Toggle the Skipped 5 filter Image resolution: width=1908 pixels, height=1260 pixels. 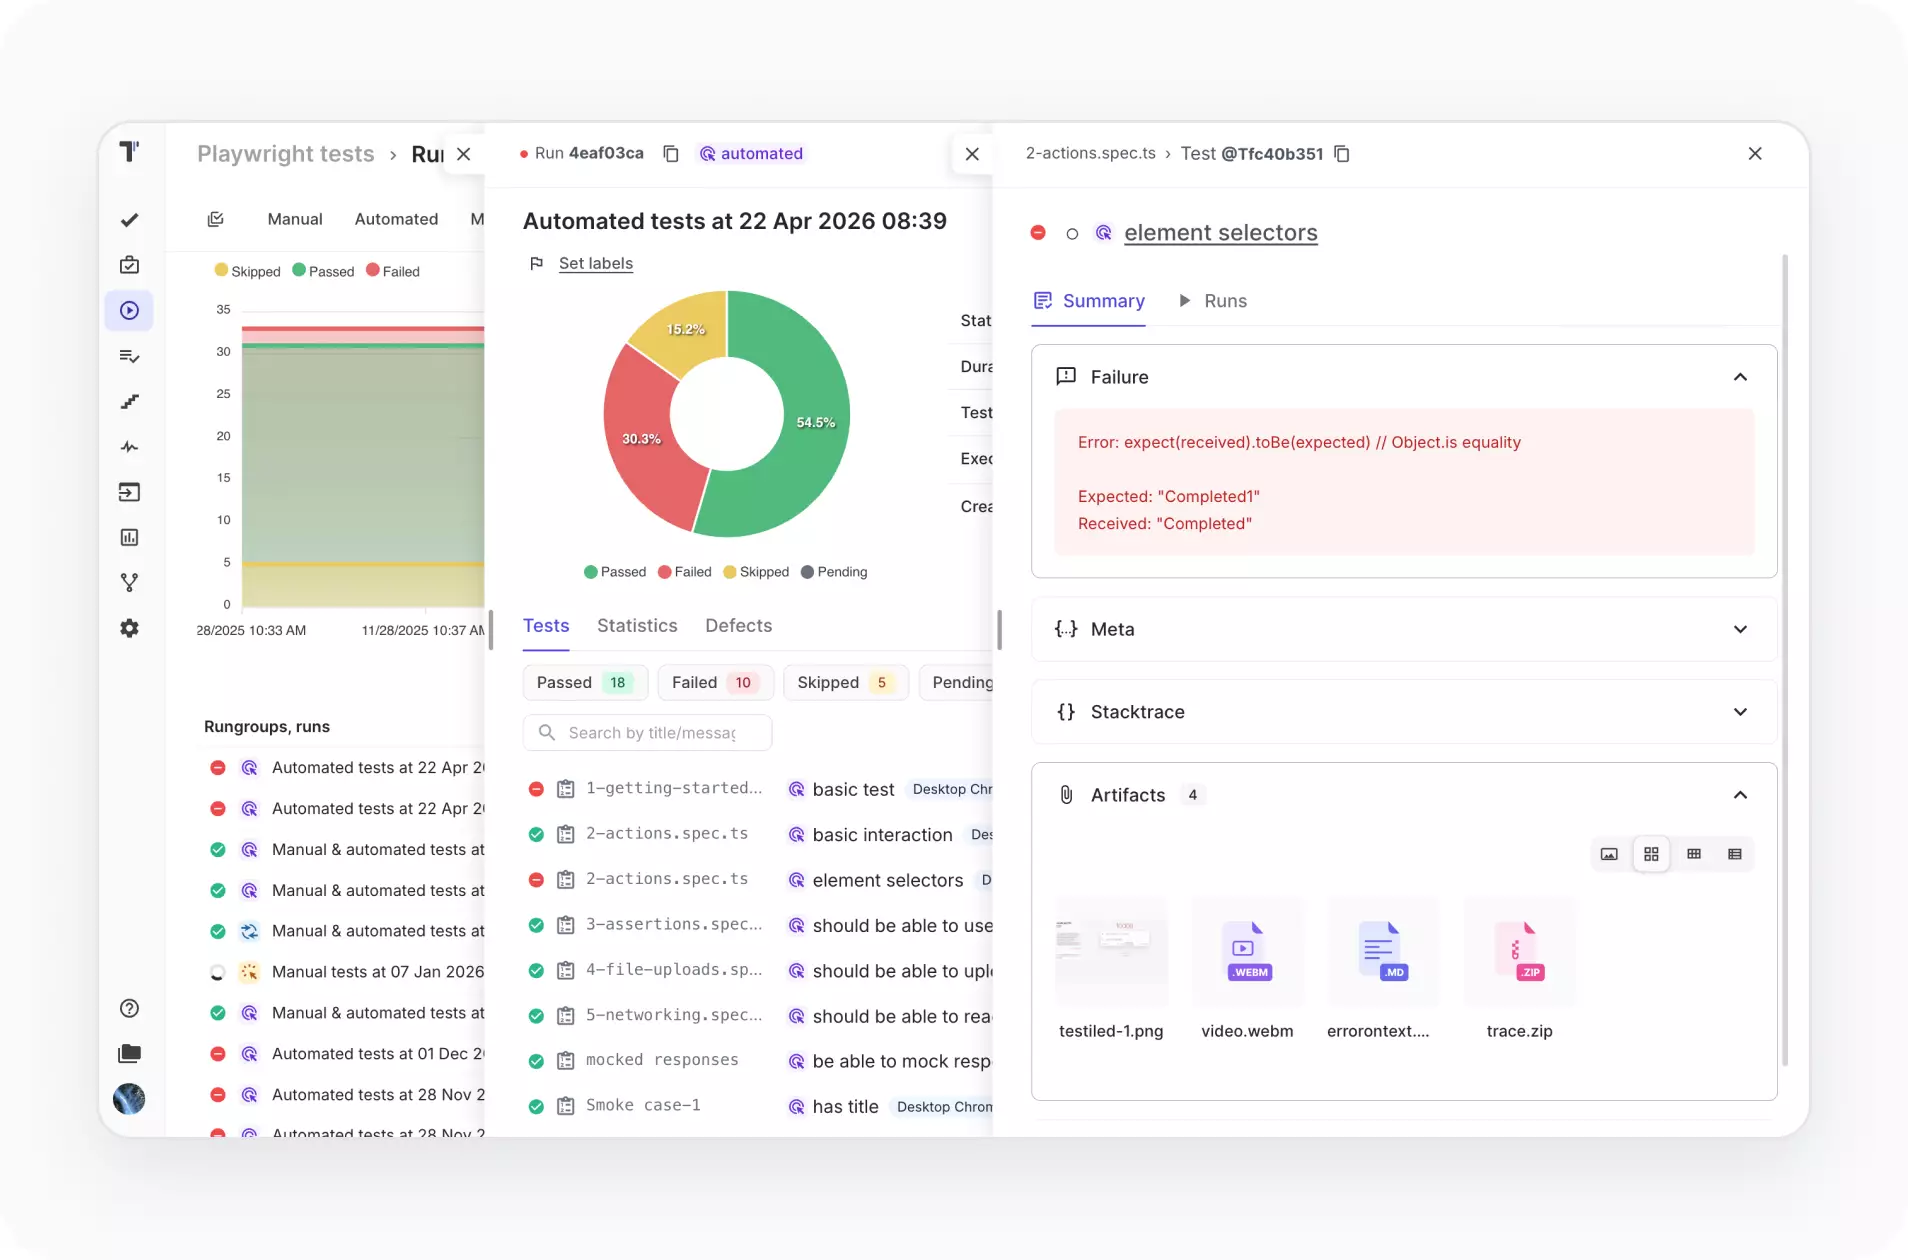pos(845,682)
